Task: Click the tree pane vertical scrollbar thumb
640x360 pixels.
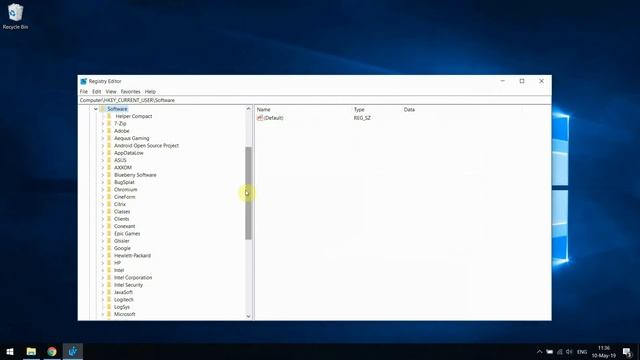Action: (248, 193)
